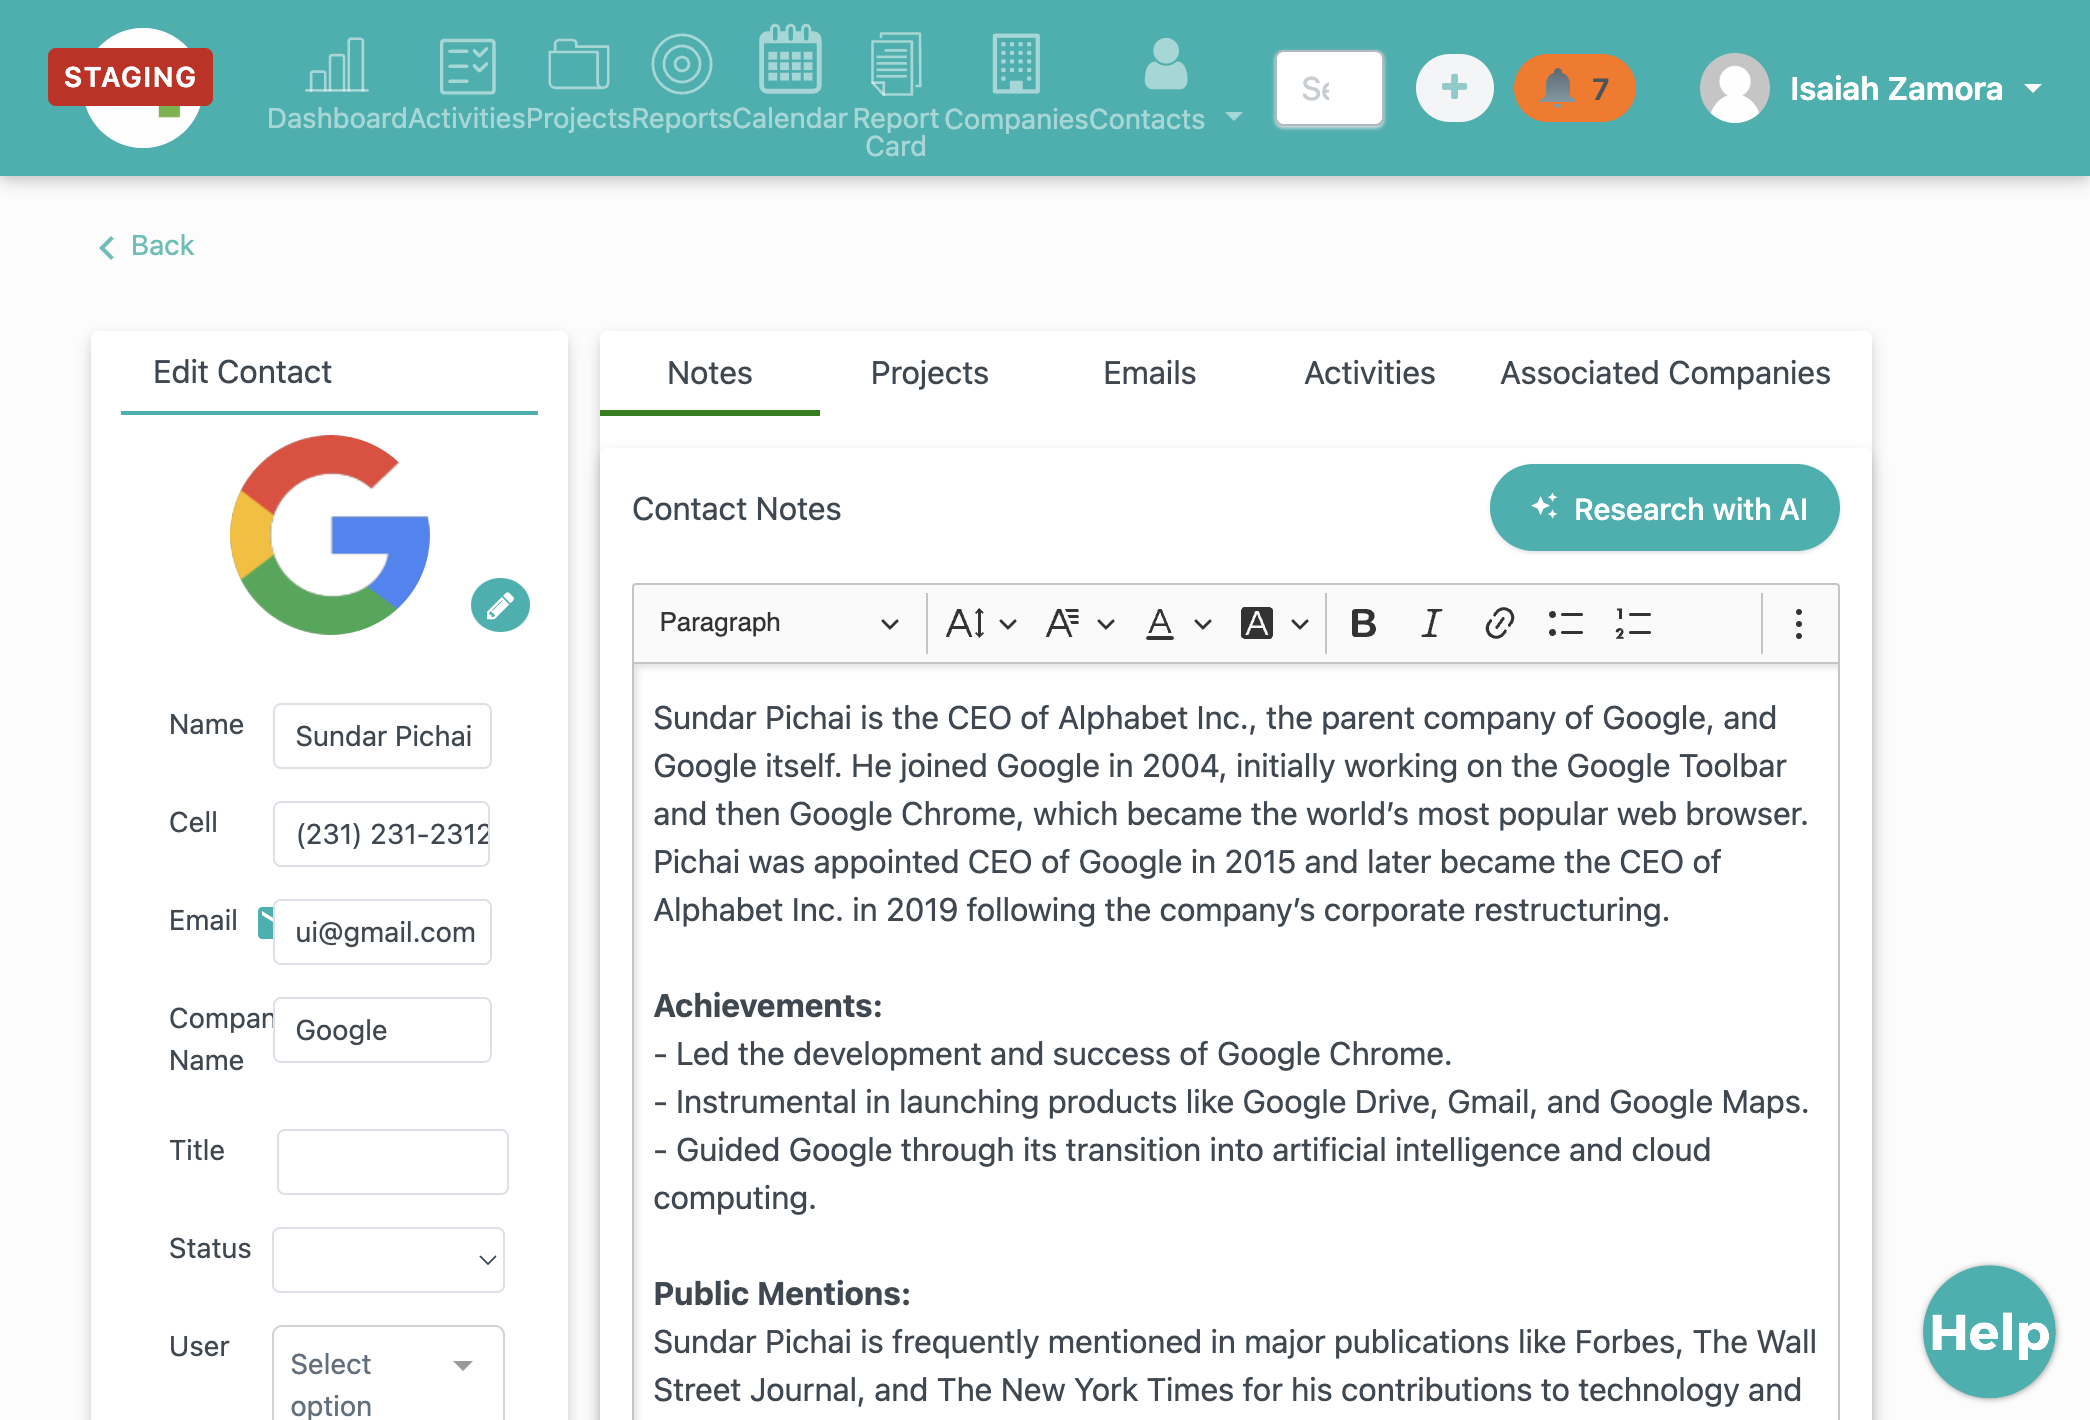Click the plus add button
2090x1420 pixels.
[1455, 88]
